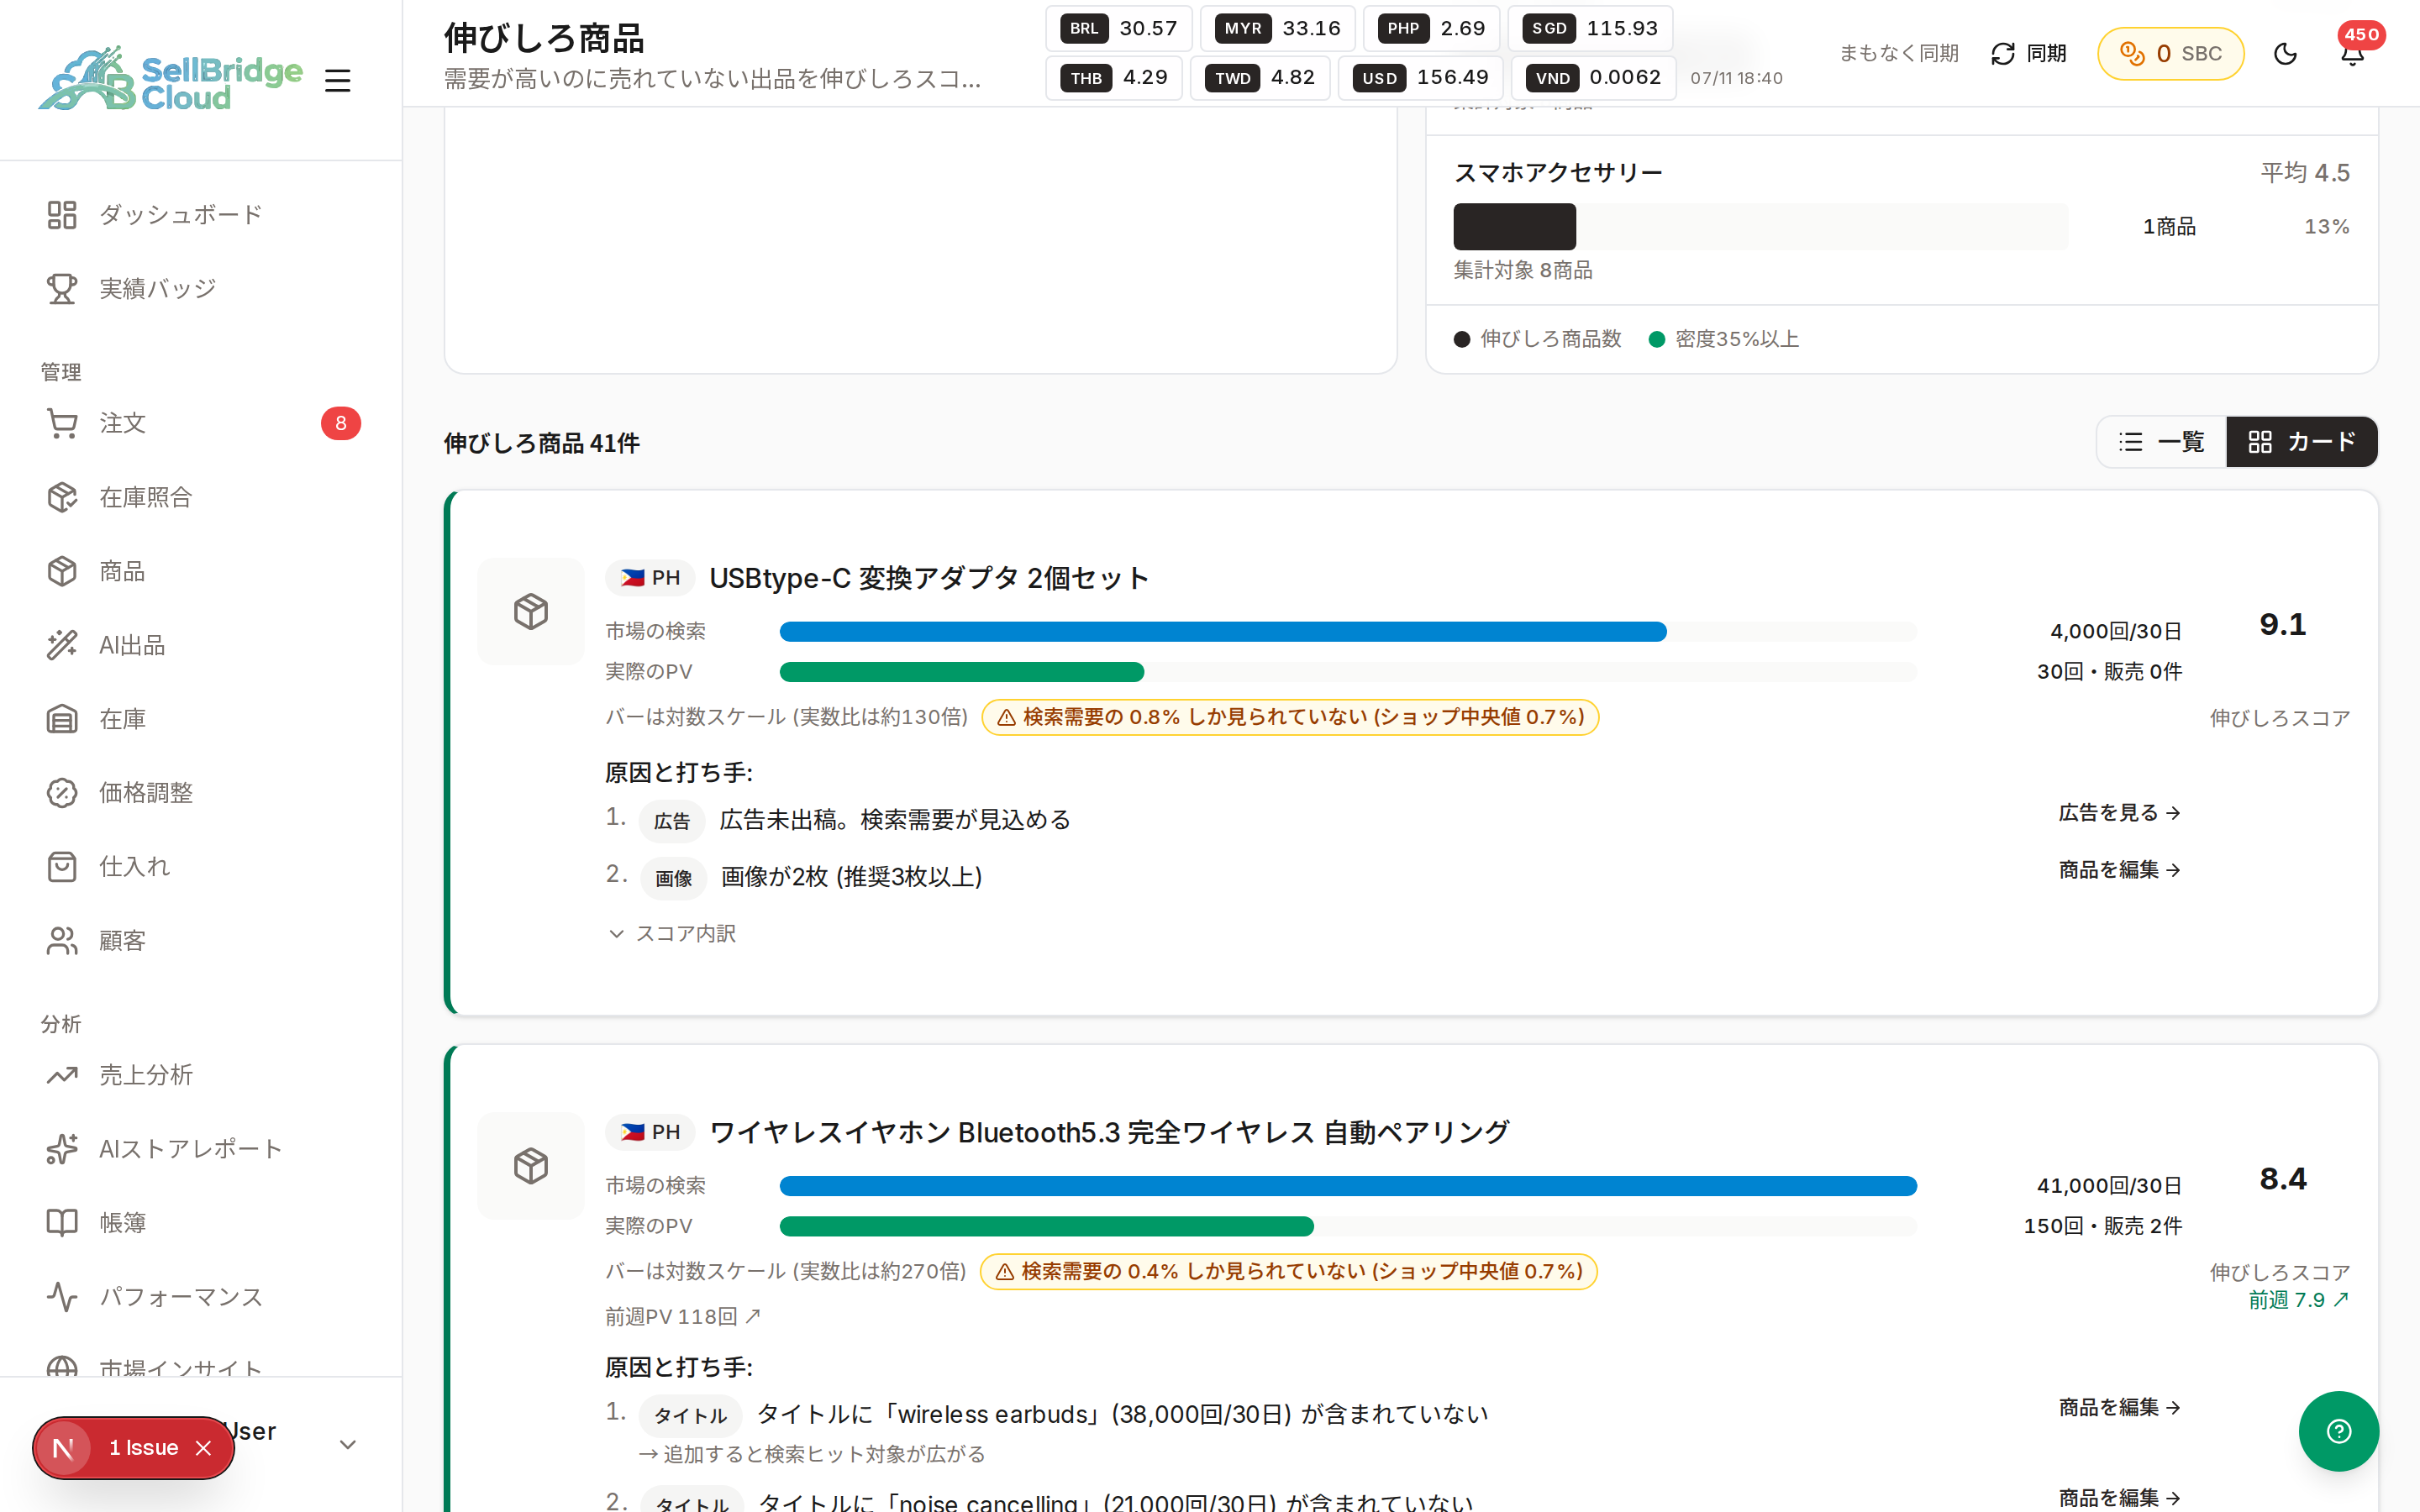Collapse the sidebar with the hamburger icon
The image size is (2420, 1512).
coord(338,80)
